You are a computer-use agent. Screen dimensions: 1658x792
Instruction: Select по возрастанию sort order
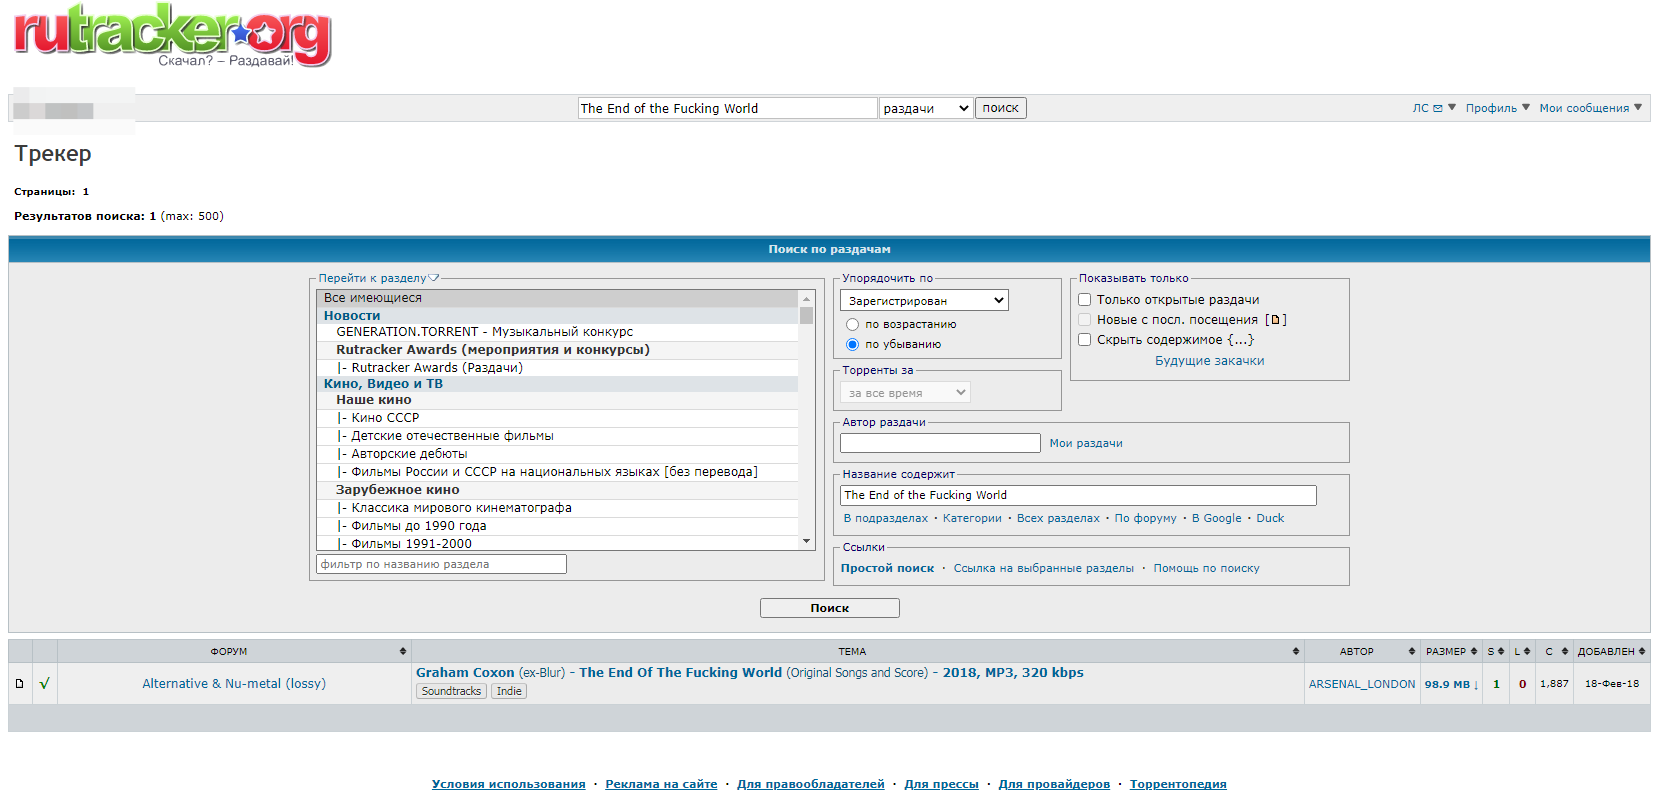tap(852, 325)
